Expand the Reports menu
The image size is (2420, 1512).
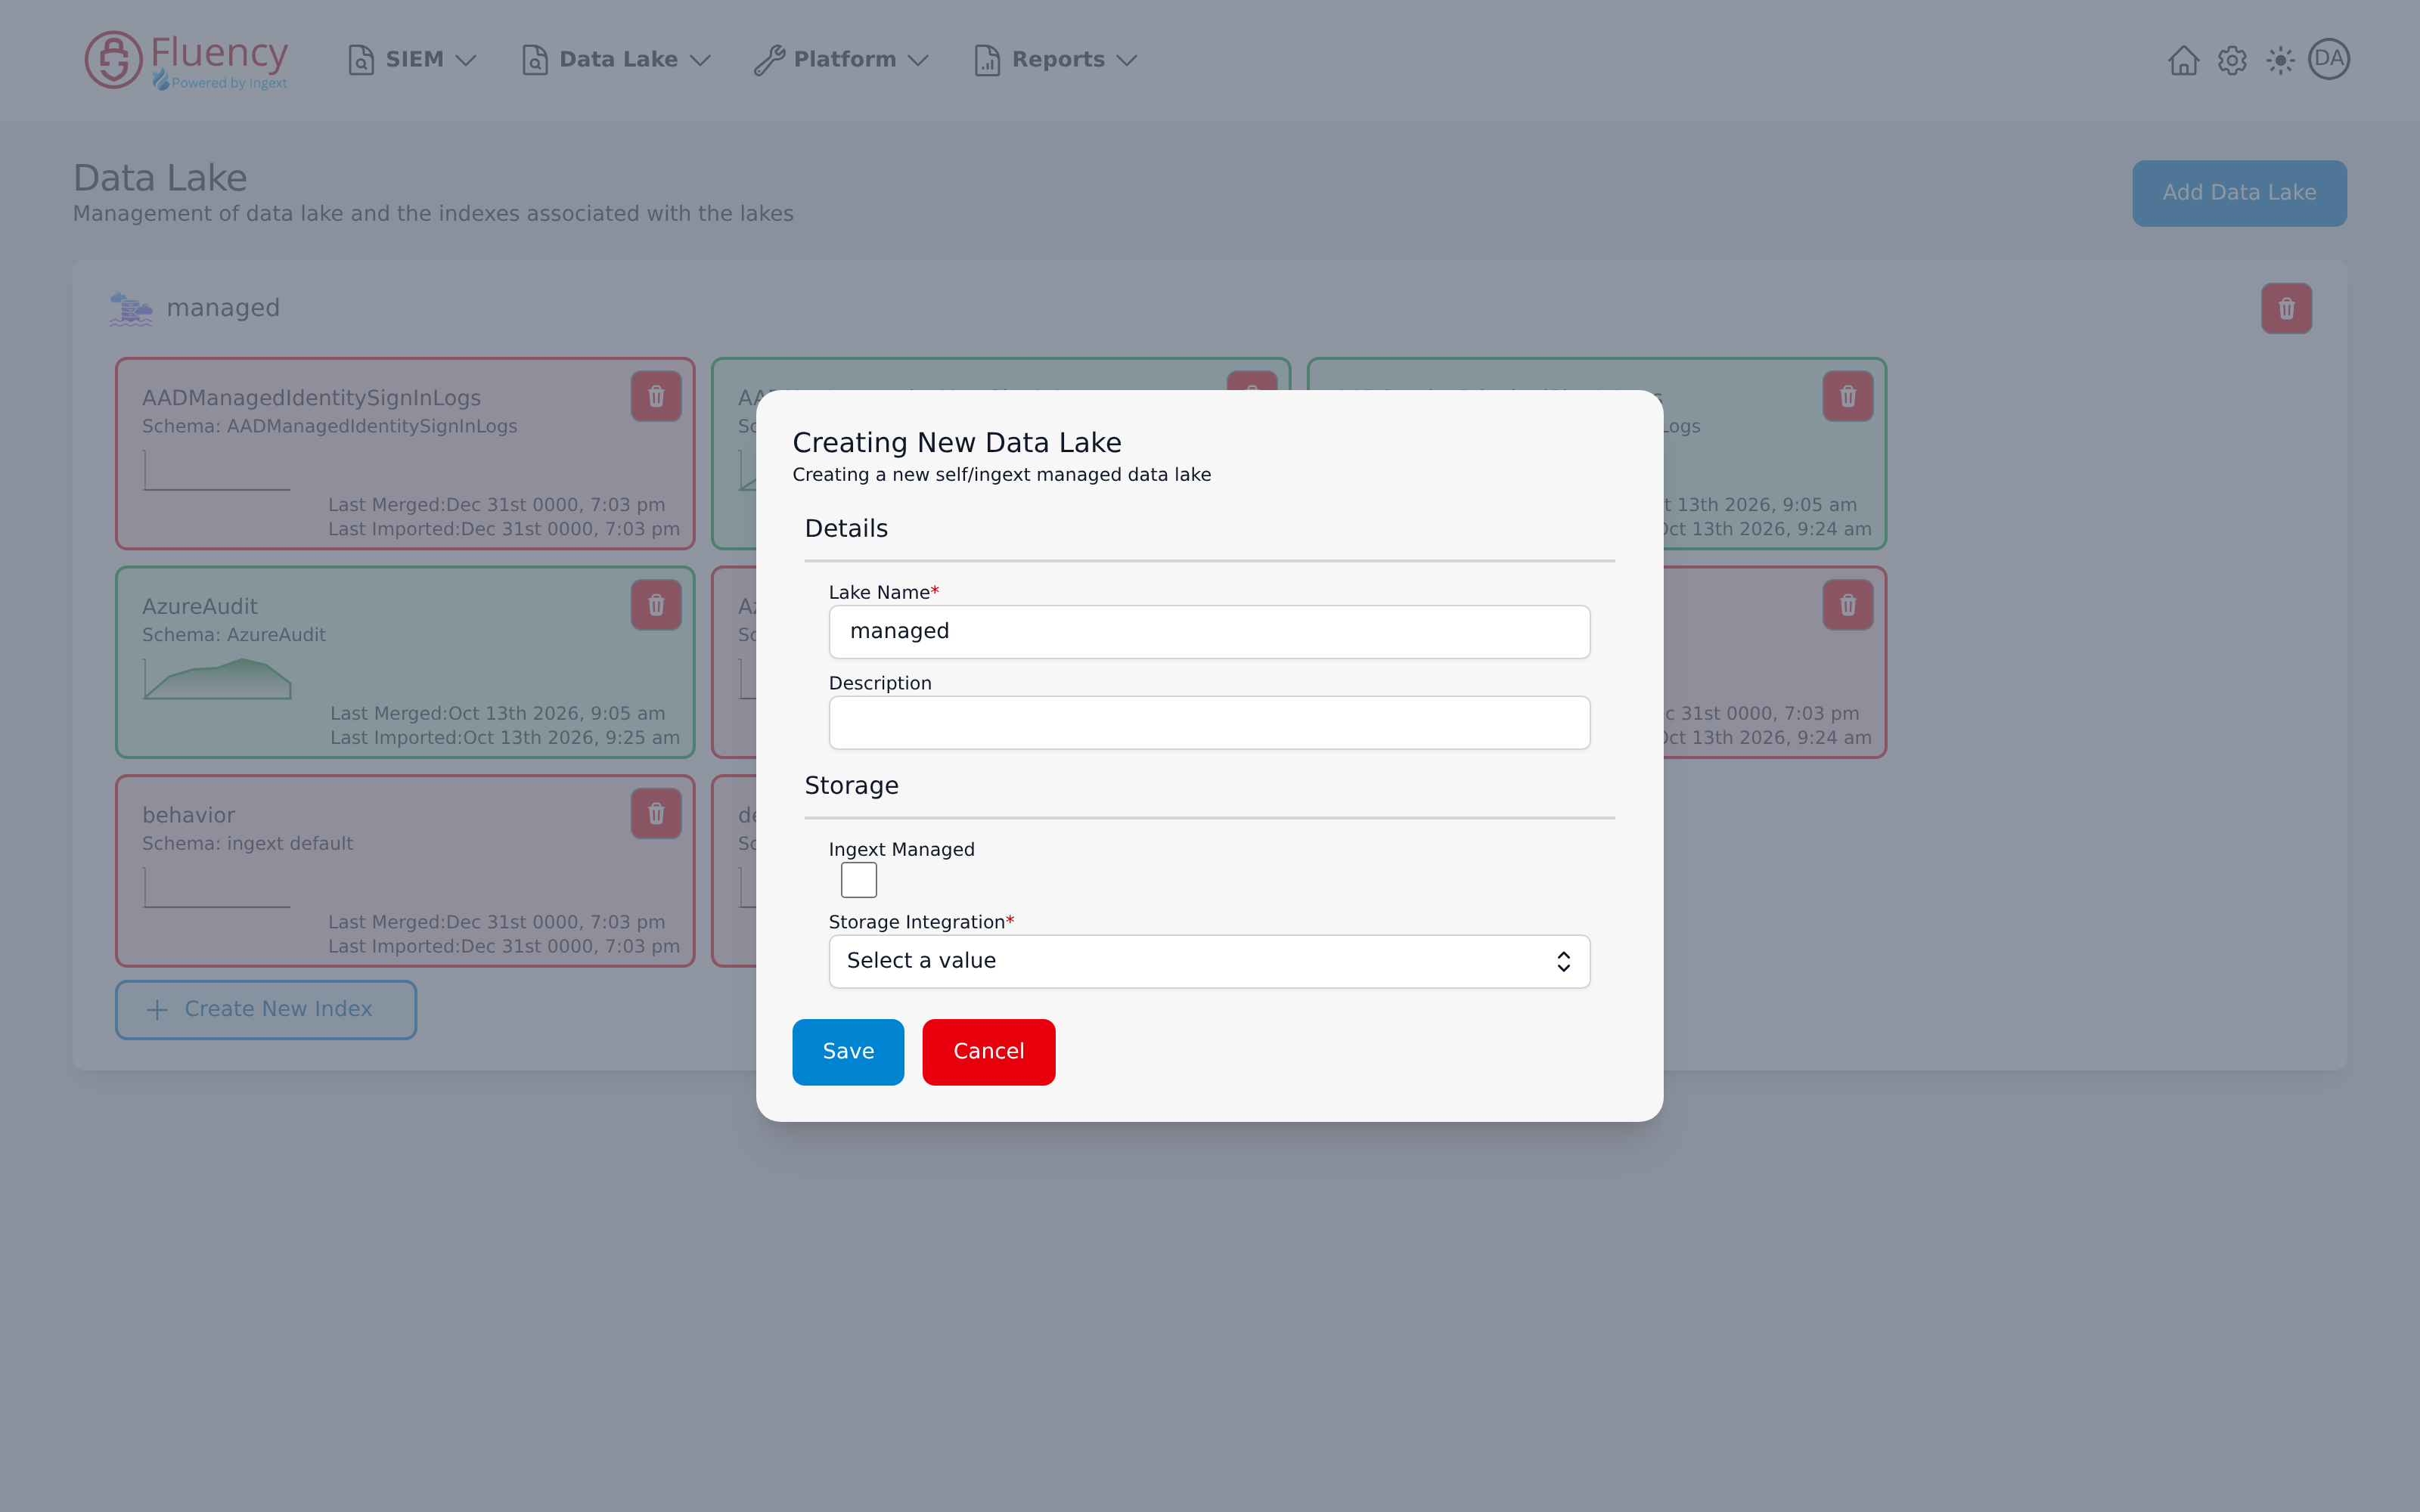pos(1056,60)
